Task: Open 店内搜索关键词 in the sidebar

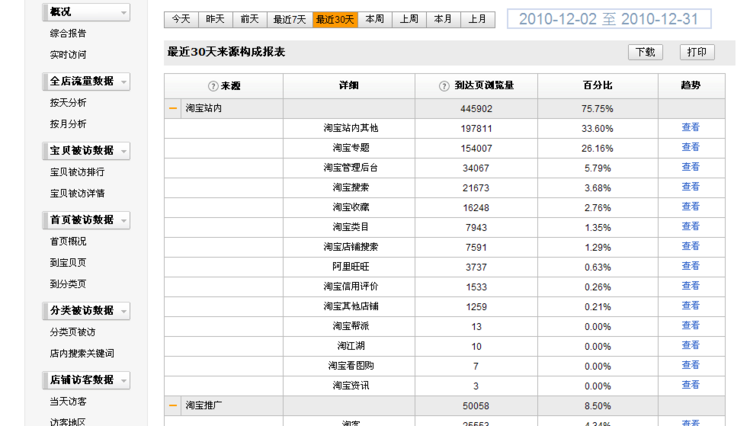Action: pos(82,354)
